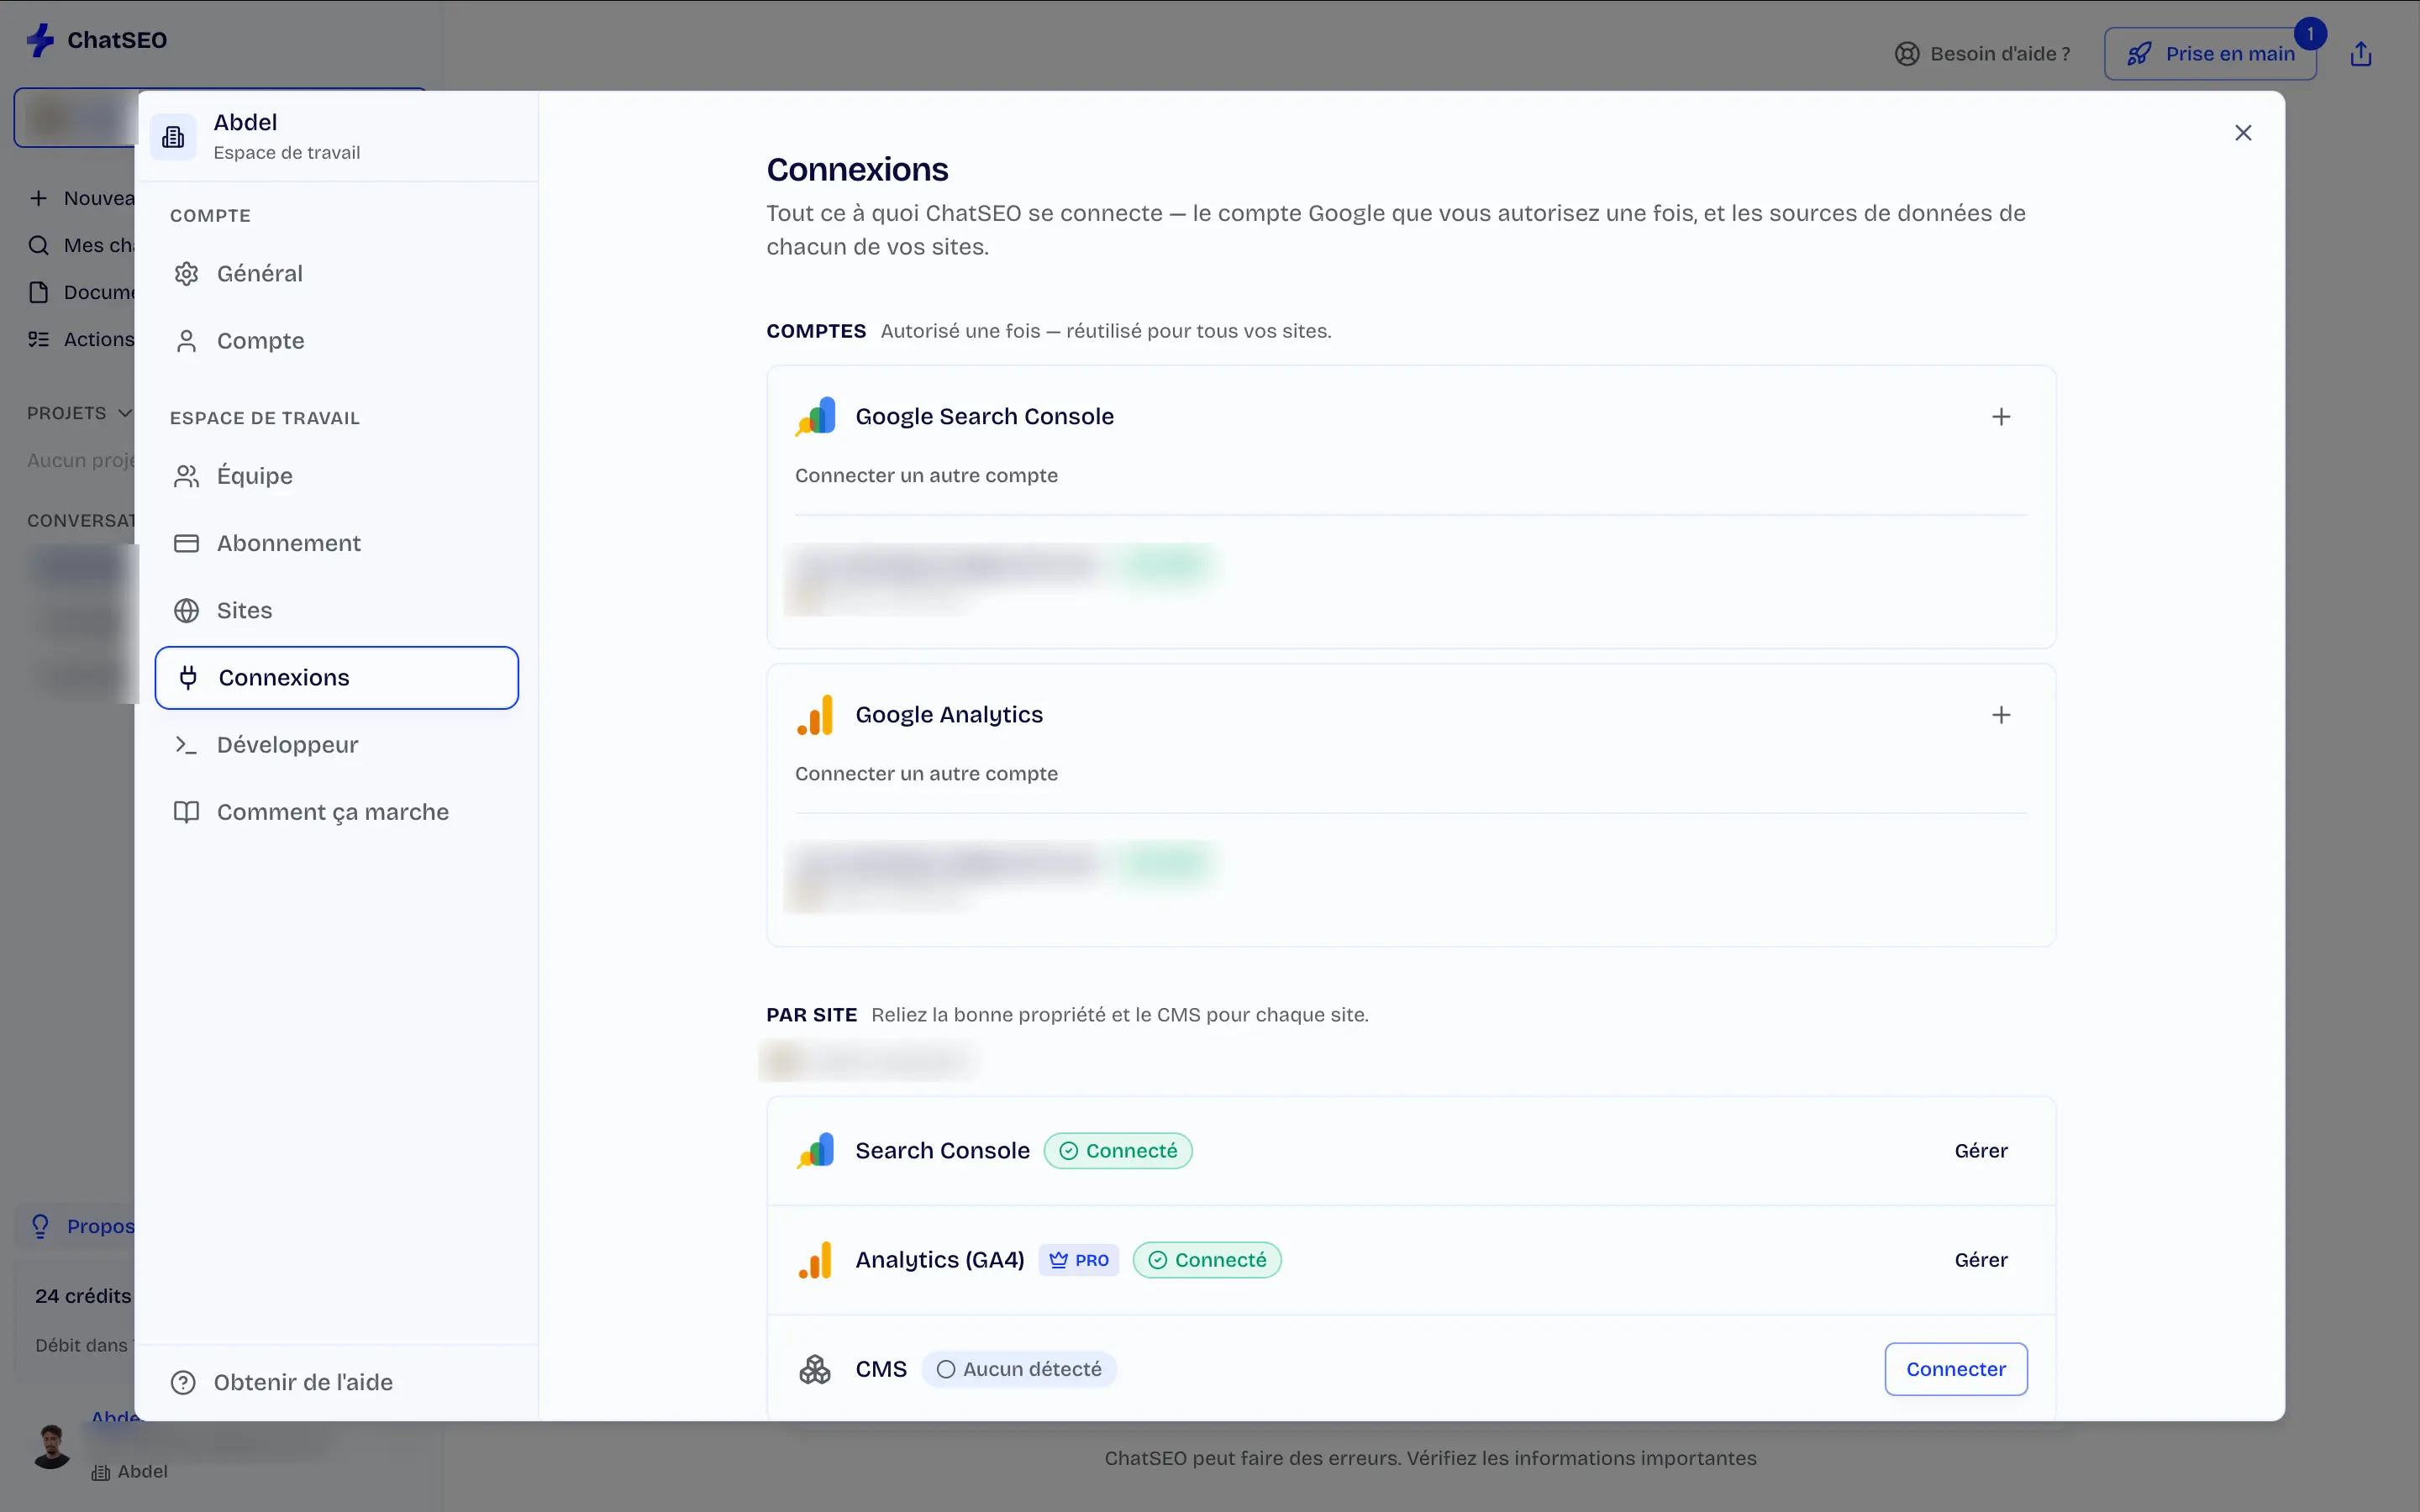Screen dimensions: 2420x1512
Task: Click the globe icon beside Sites
Action: coord(186,611)
